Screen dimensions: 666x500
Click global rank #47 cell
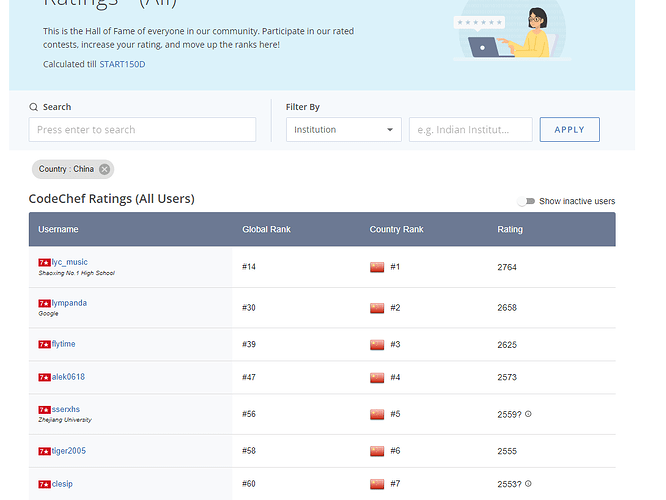249,377
